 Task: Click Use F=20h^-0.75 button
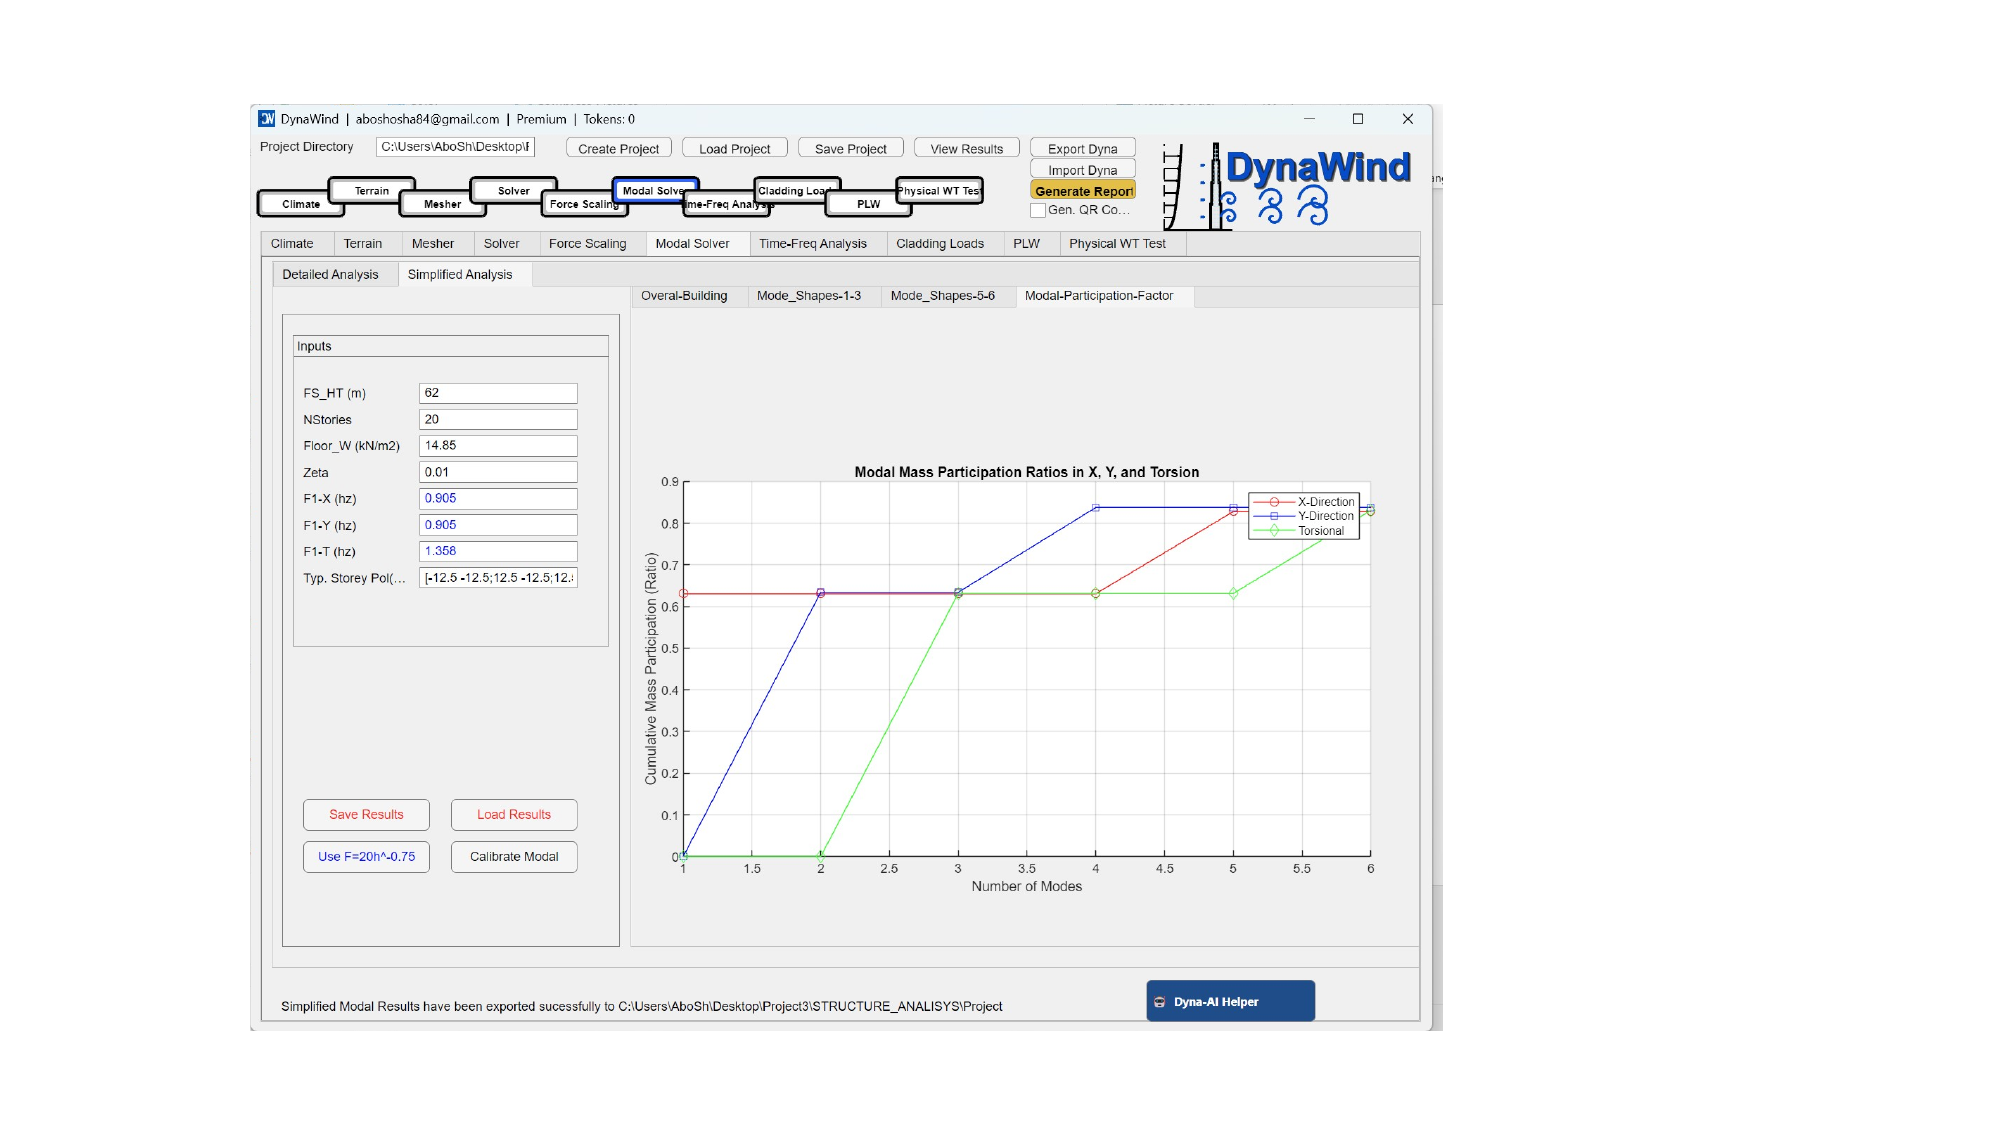[x=366, y=857]
